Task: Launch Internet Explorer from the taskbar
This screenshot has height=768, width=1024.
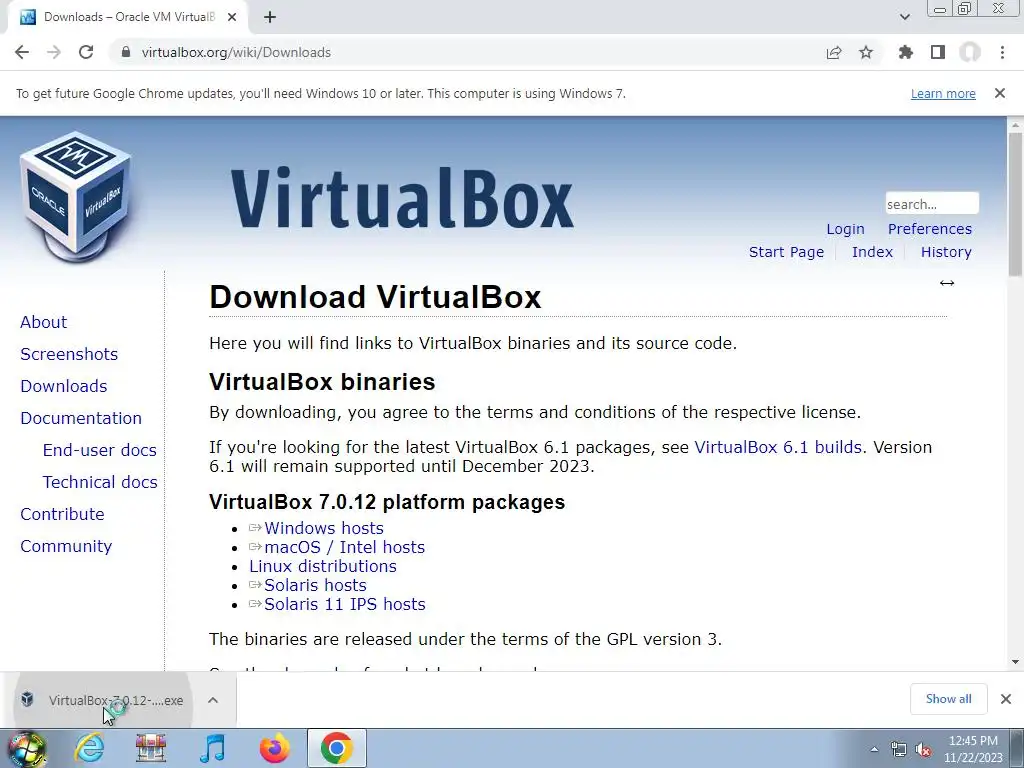Action: click(89, 748)
